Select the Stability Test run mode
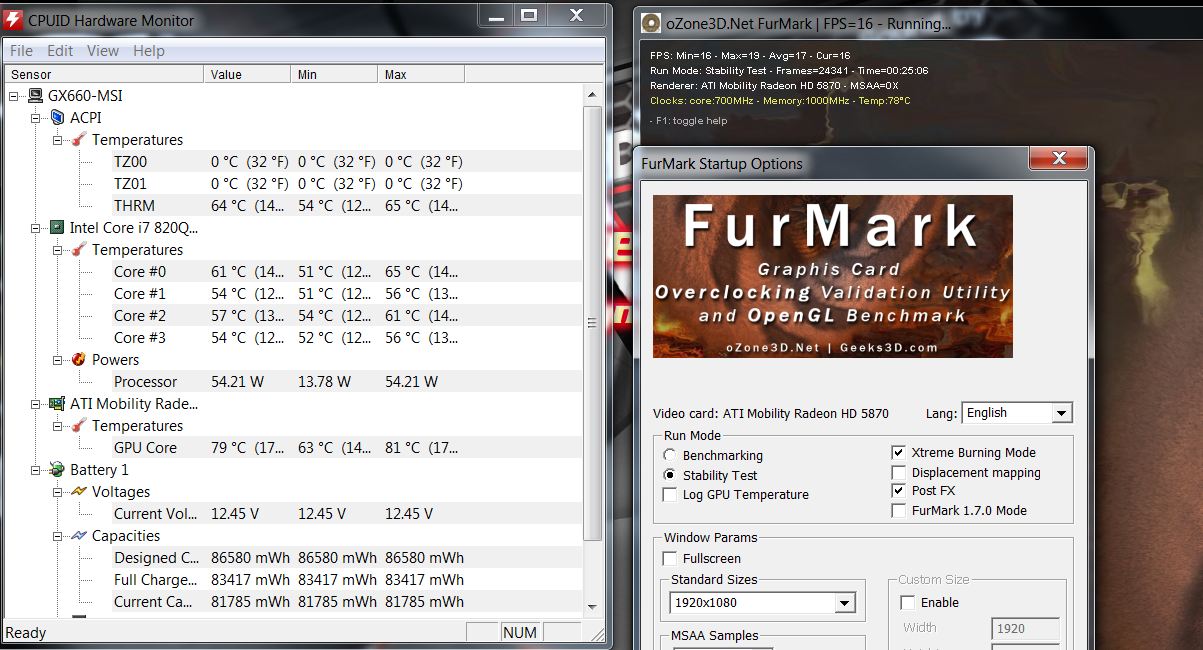 (x=669, y=476)
